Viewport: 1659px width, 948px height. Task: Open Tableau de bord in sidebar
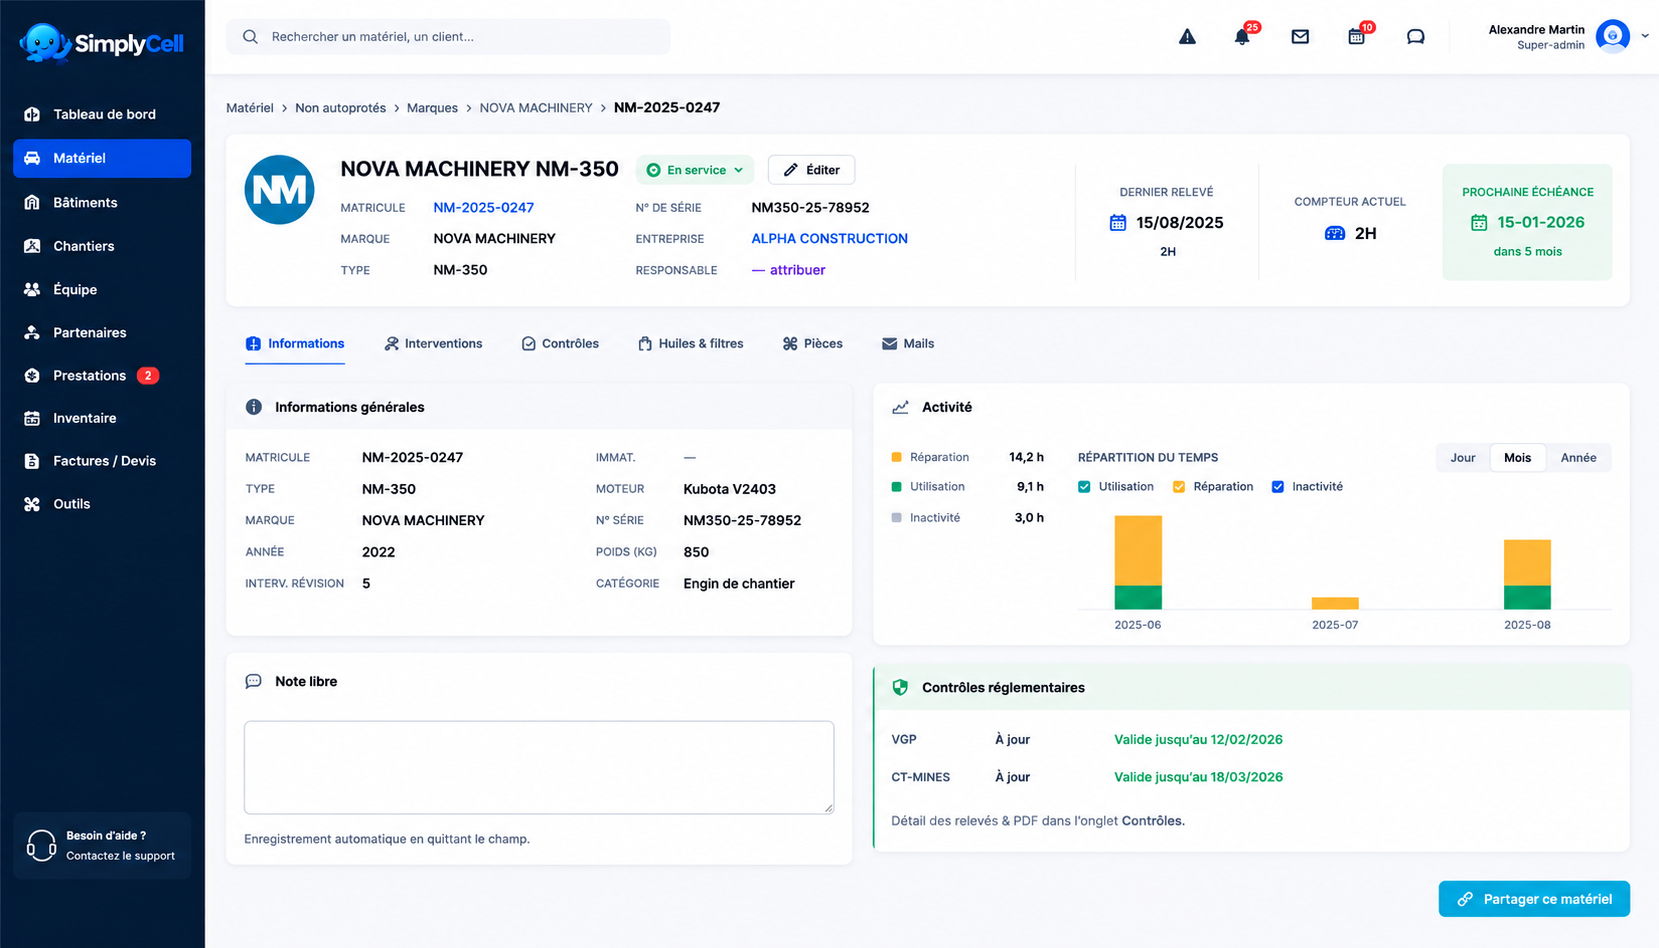click(x=102, y=114)
